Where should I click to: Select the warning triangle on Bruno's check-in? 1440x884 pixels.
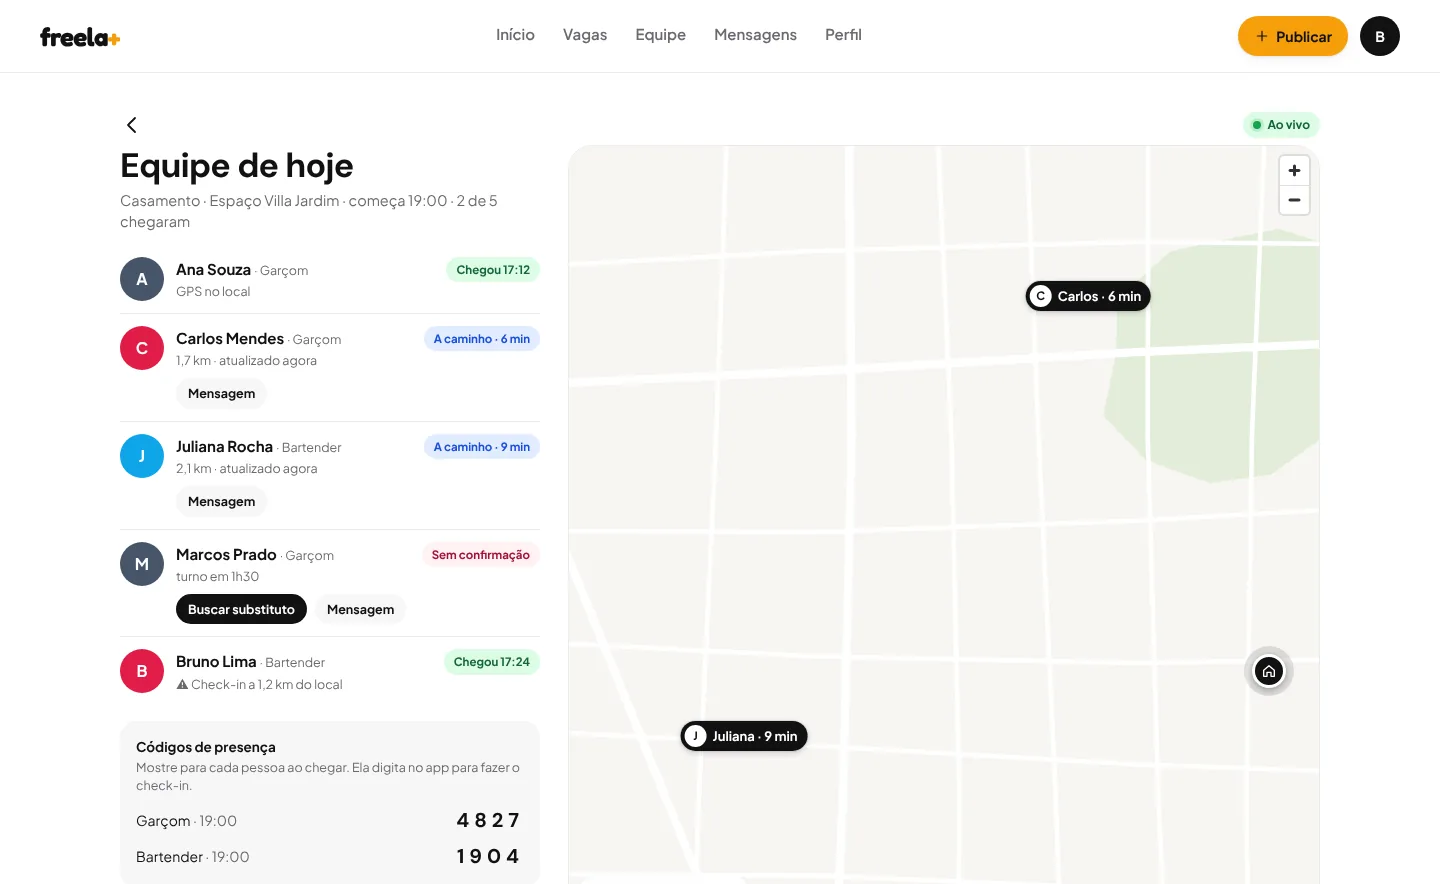(182, 685)
